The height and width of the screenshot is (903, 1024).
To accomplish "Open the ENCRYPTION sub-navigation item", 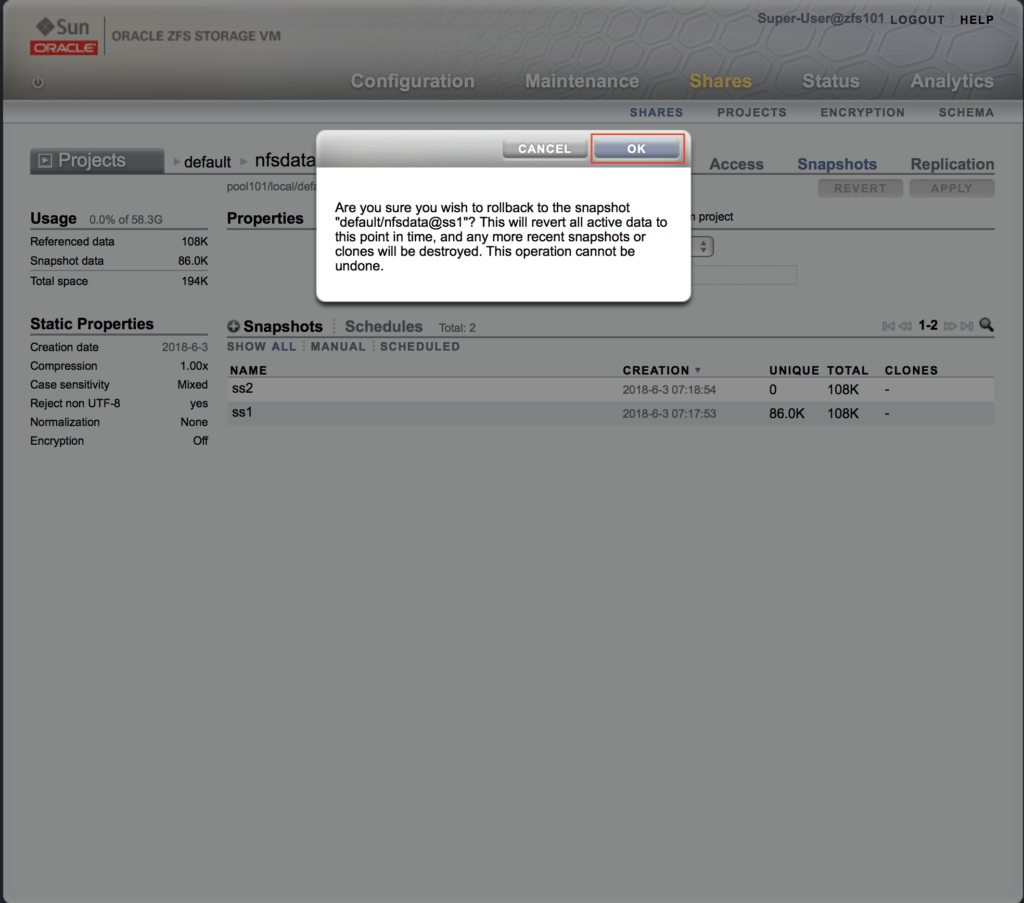I will (863, 112).
